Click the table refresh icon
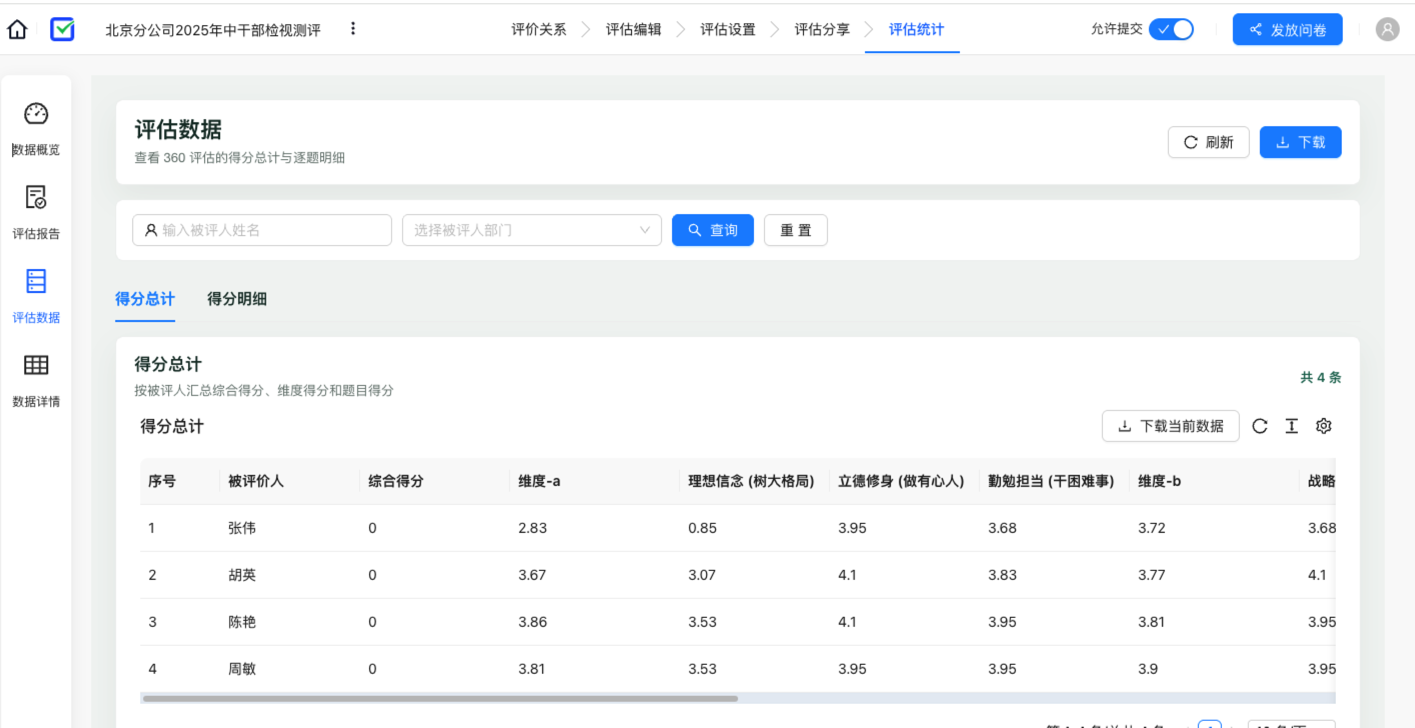This screenshot has width=1415, height=728. (1260, 426)
